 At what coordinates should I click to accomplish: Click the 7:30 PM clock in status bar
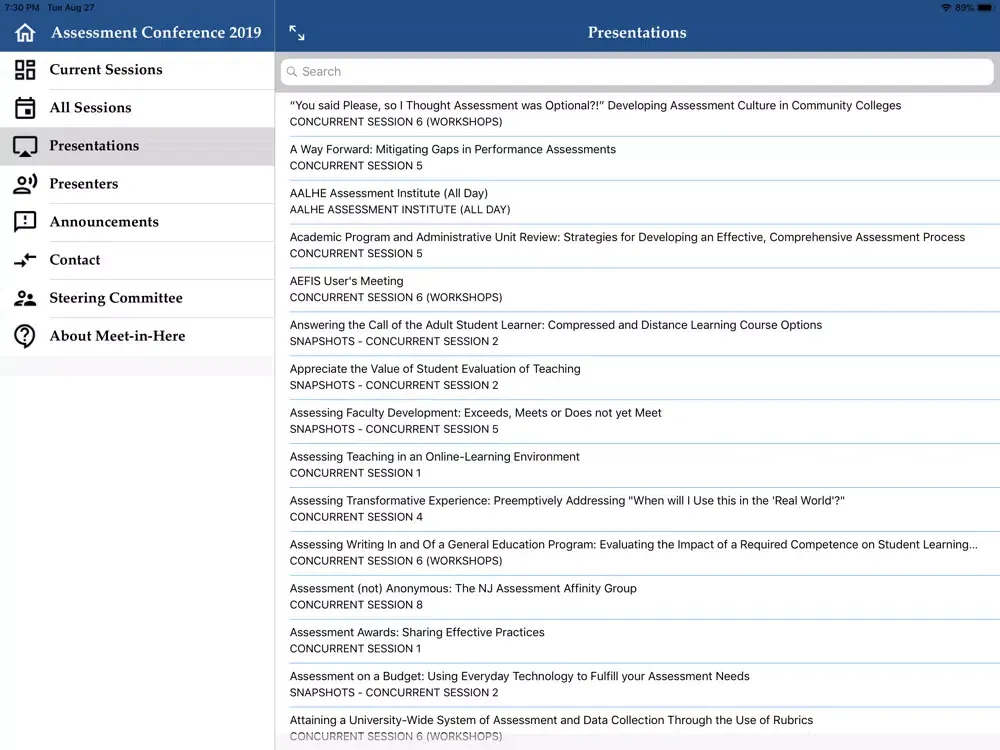click(22, 8)
